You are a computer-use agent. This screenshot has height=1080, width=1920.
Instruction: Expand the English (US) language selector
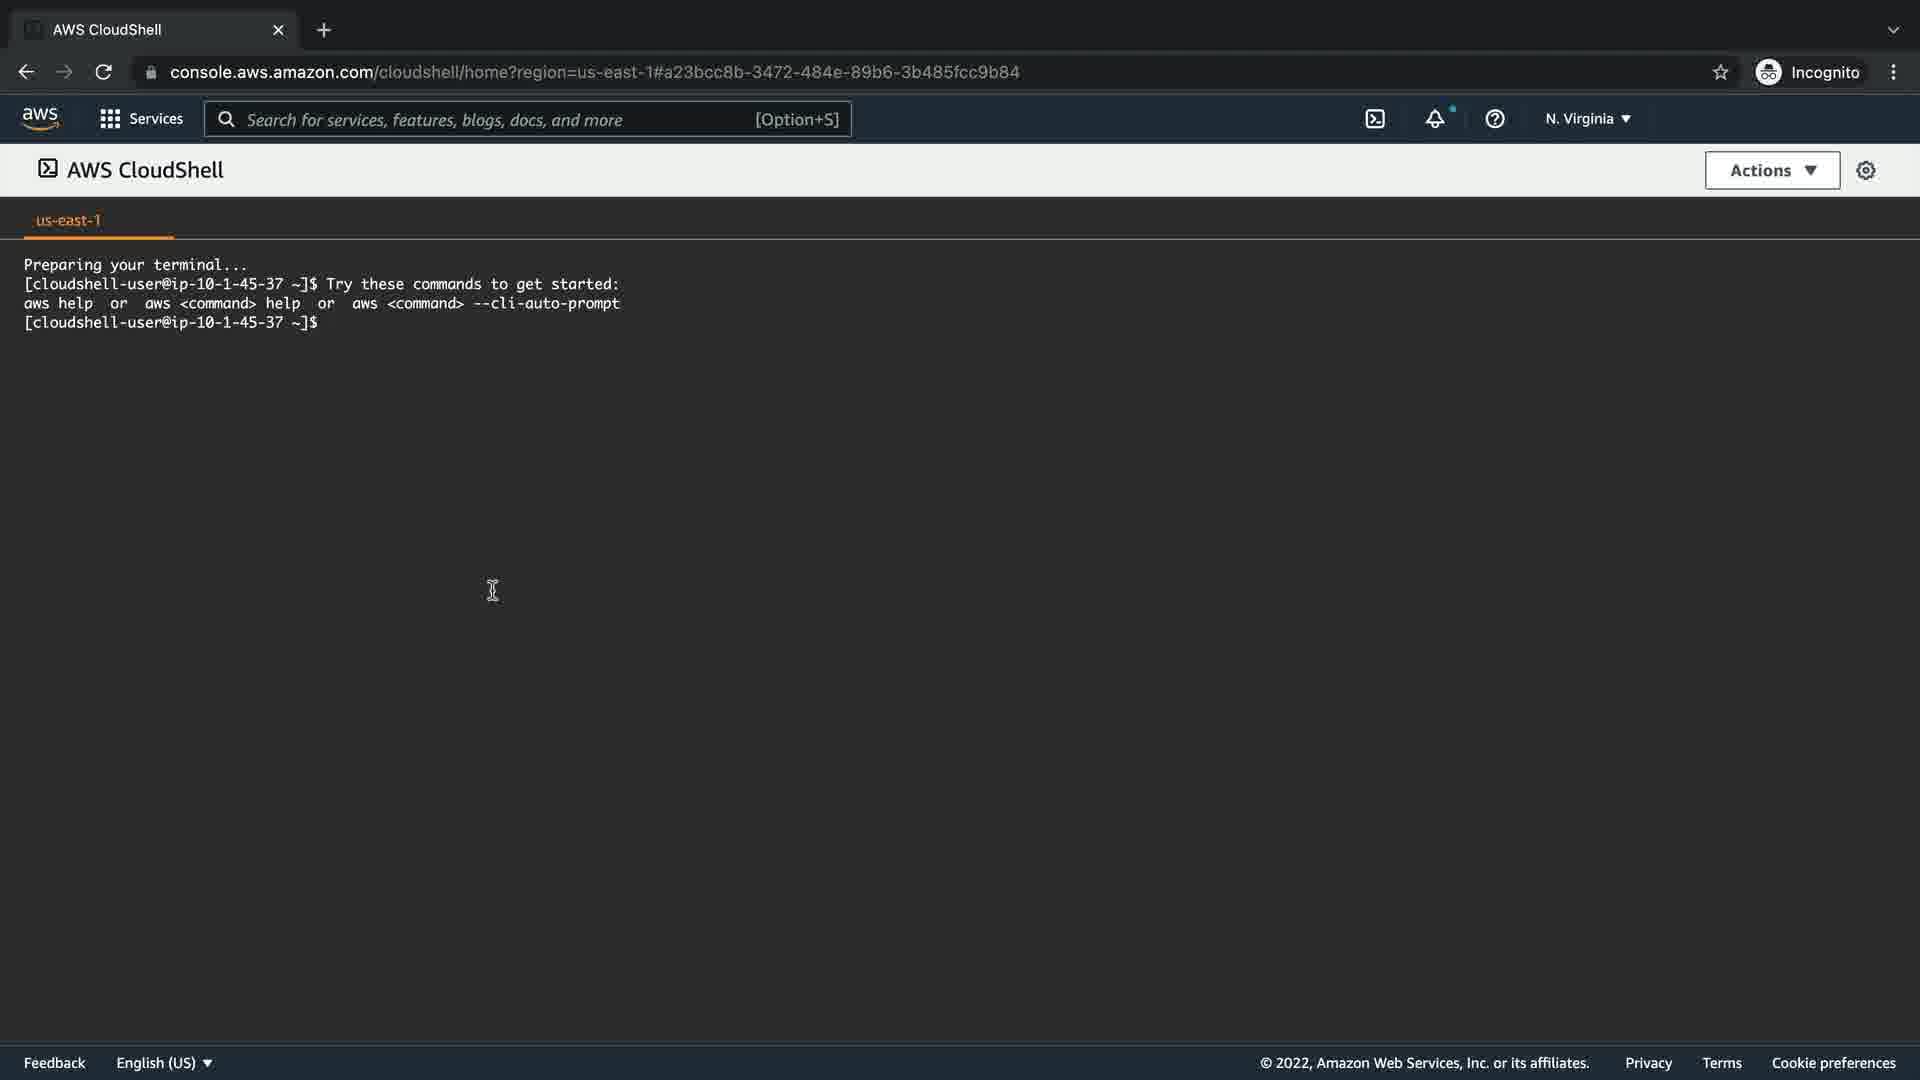[x=164, y=1063]
